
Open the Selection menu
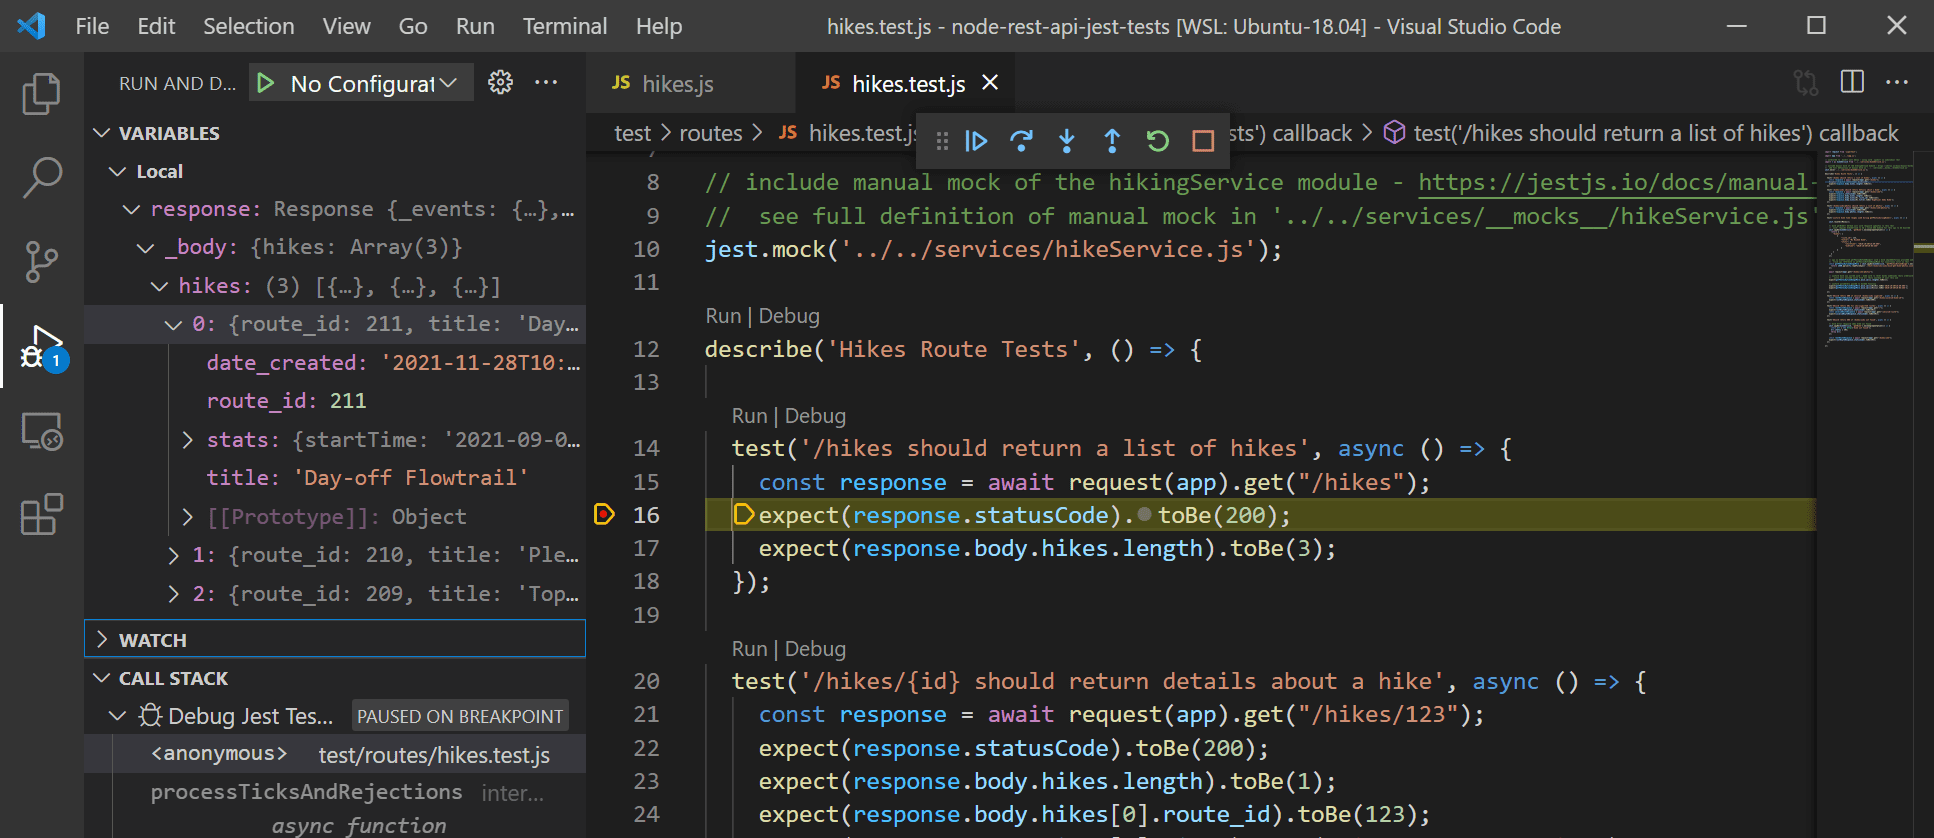coord(249,26)
